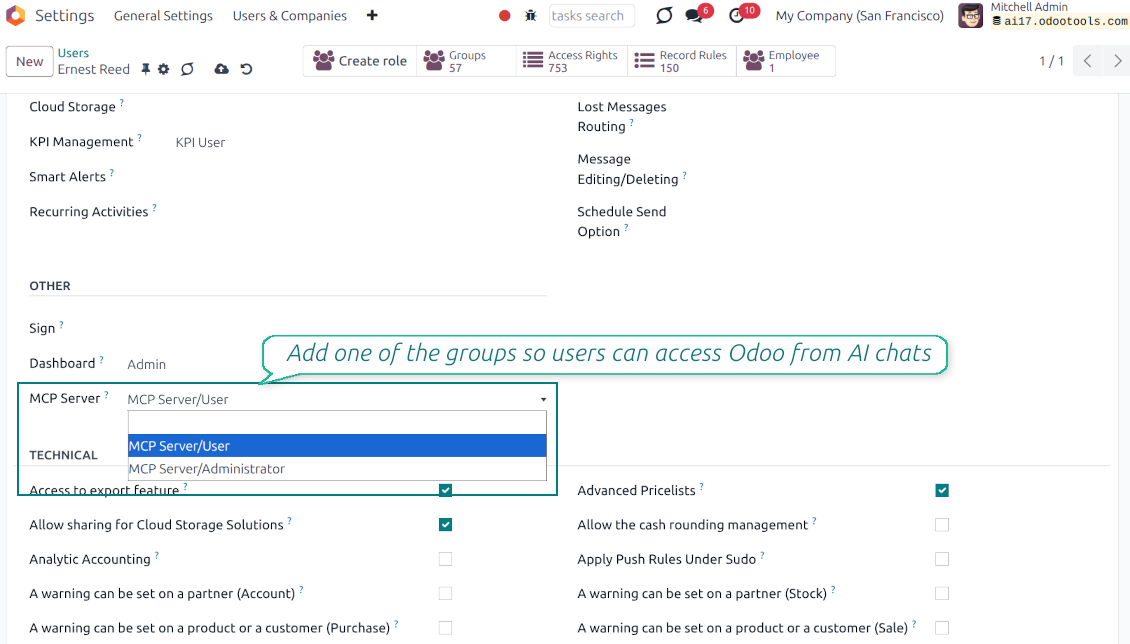Click the New button
The height and width of the screenshot is (644, 1130).
click(29, 61)
